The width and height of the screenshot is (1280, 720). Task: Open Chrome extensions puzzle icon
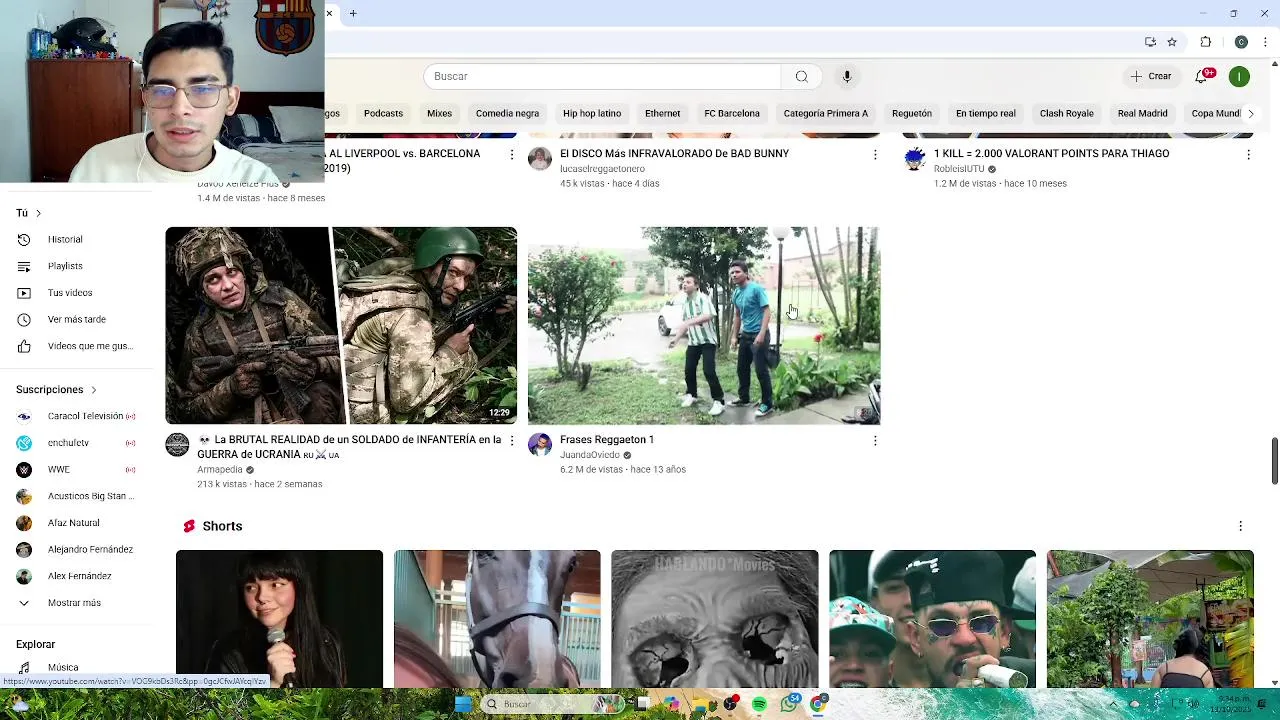1206,42
